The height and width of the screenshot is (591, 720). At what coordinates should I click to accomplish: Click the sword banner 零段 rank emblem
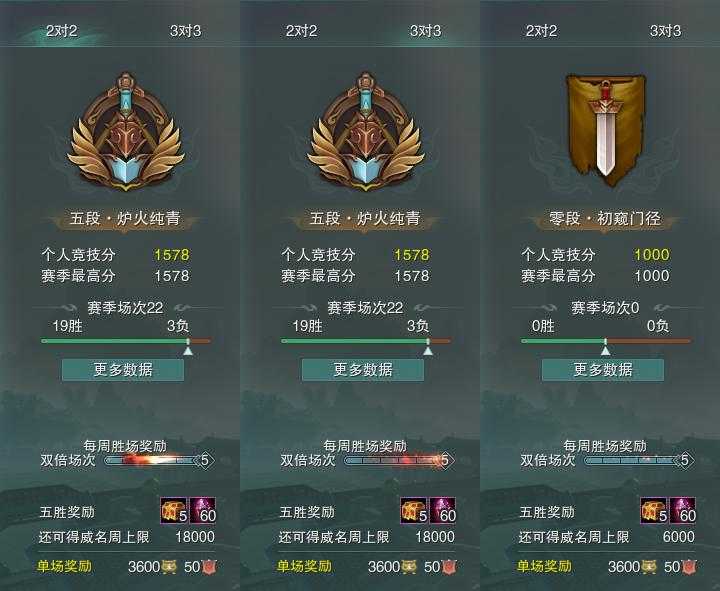tap(605, 130)
